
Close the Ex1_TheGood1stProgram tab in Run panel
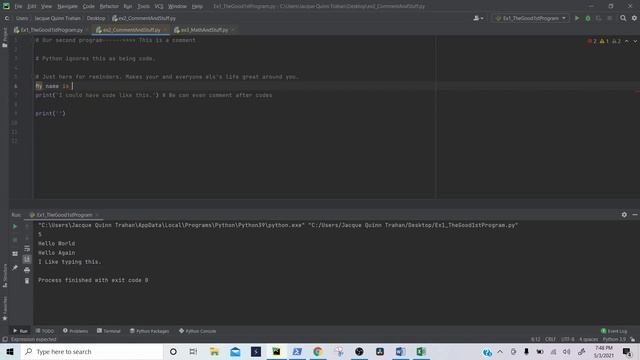click(97, 215)
